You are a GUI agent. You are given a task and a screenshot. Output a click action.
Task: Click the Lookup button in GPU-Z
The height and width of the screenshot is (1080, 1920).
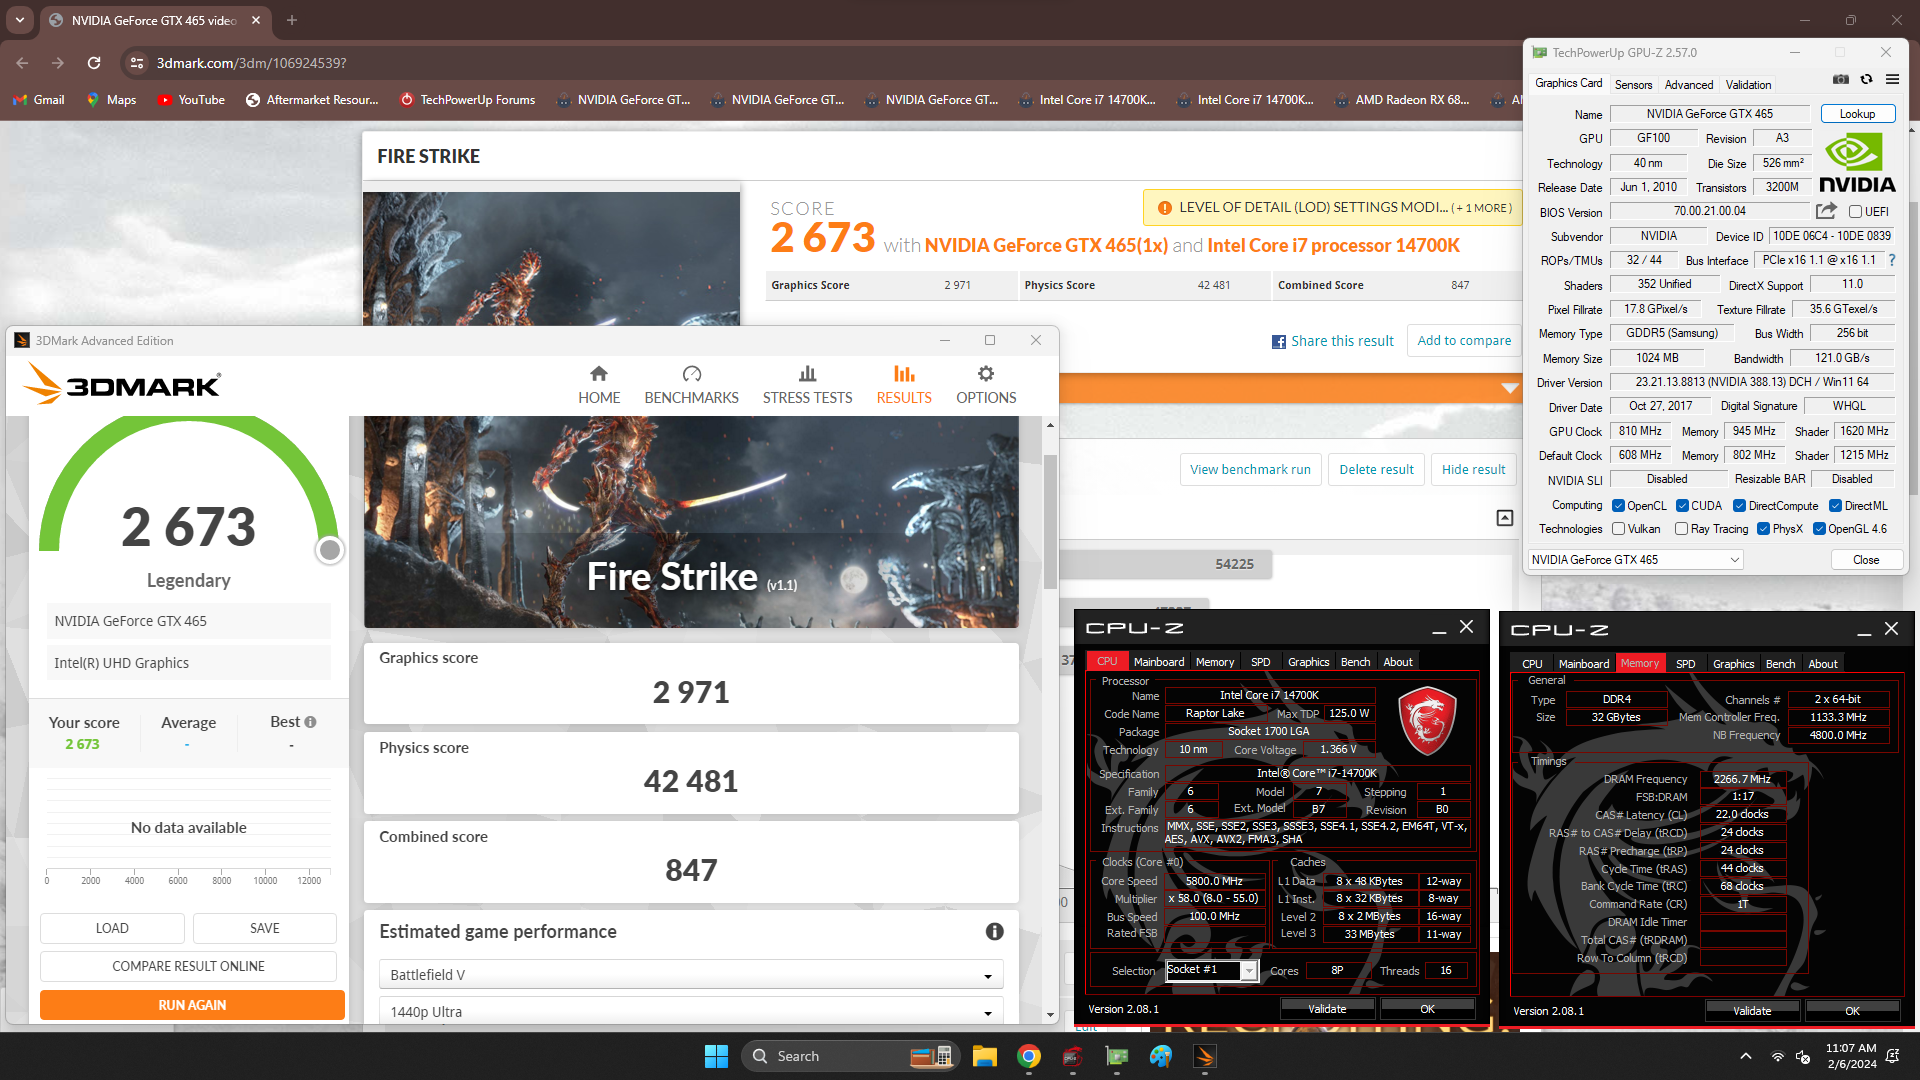[1857, 114]
